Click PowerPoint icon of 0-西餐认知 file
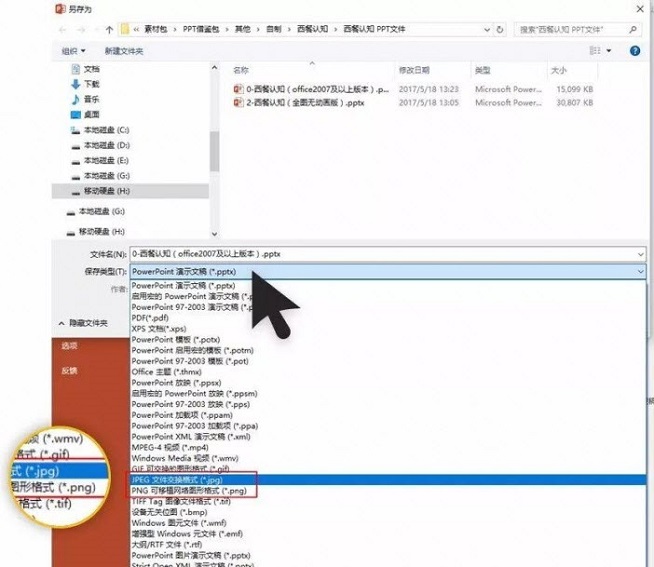 238,89
